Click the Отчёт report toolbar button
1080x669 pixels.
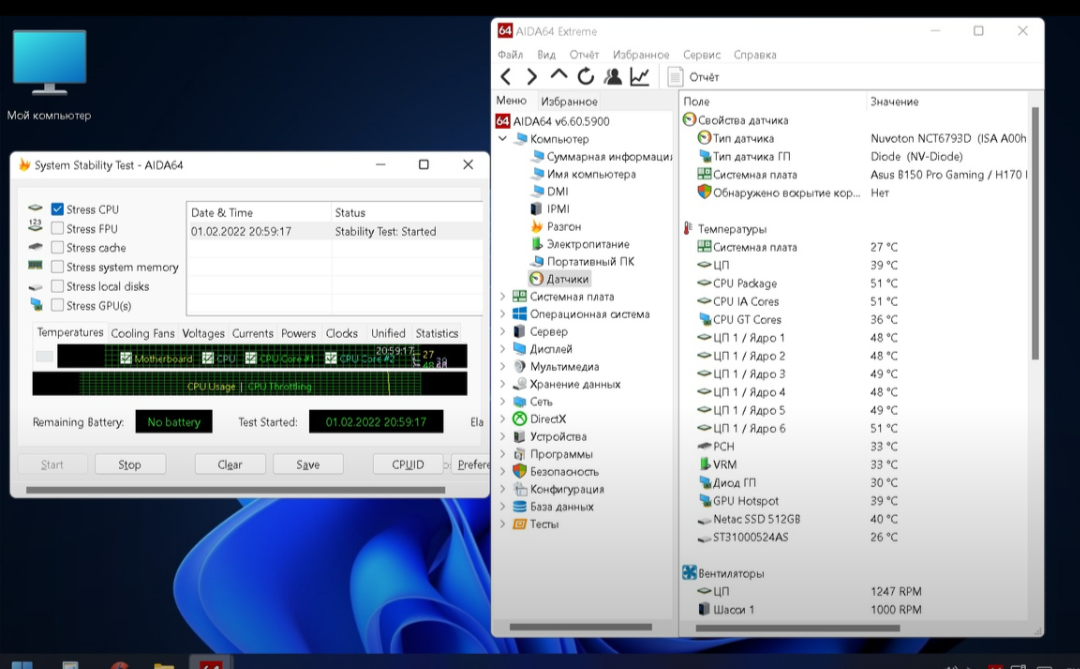(x=694, y=77)
